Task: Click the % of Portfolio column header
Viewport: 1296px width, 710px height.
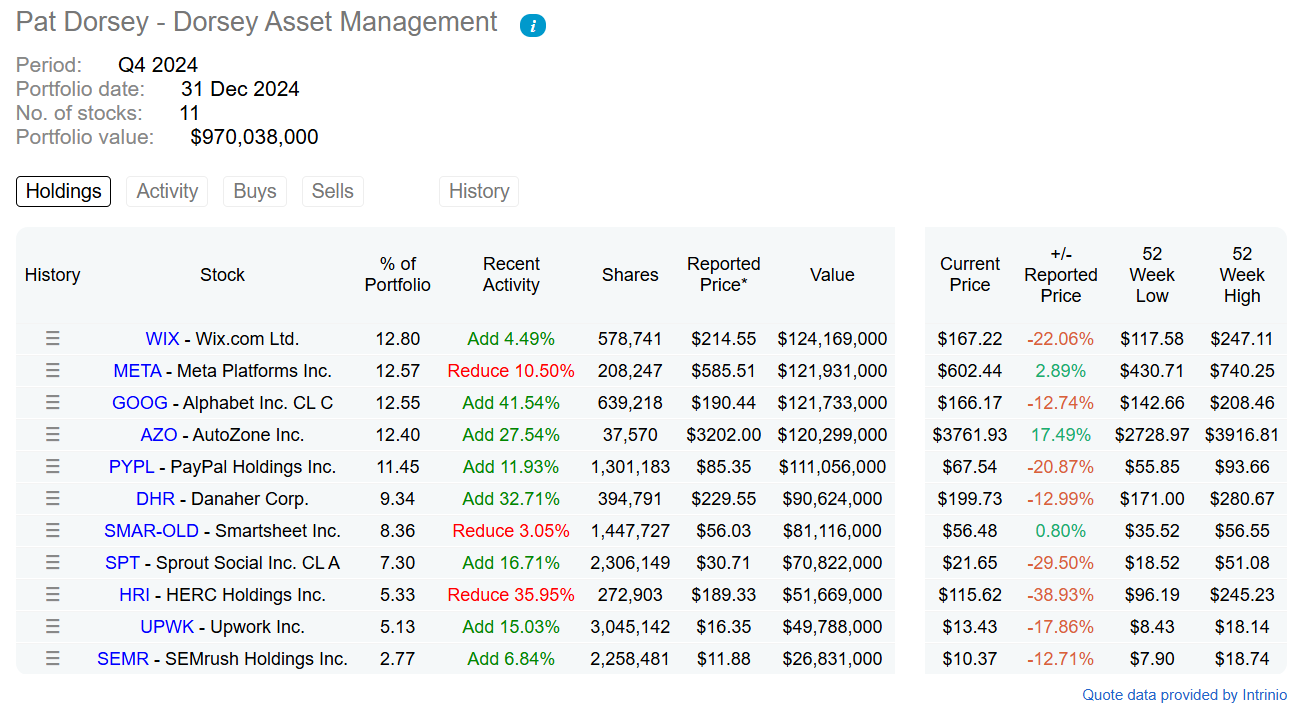Action: (398, 275)
